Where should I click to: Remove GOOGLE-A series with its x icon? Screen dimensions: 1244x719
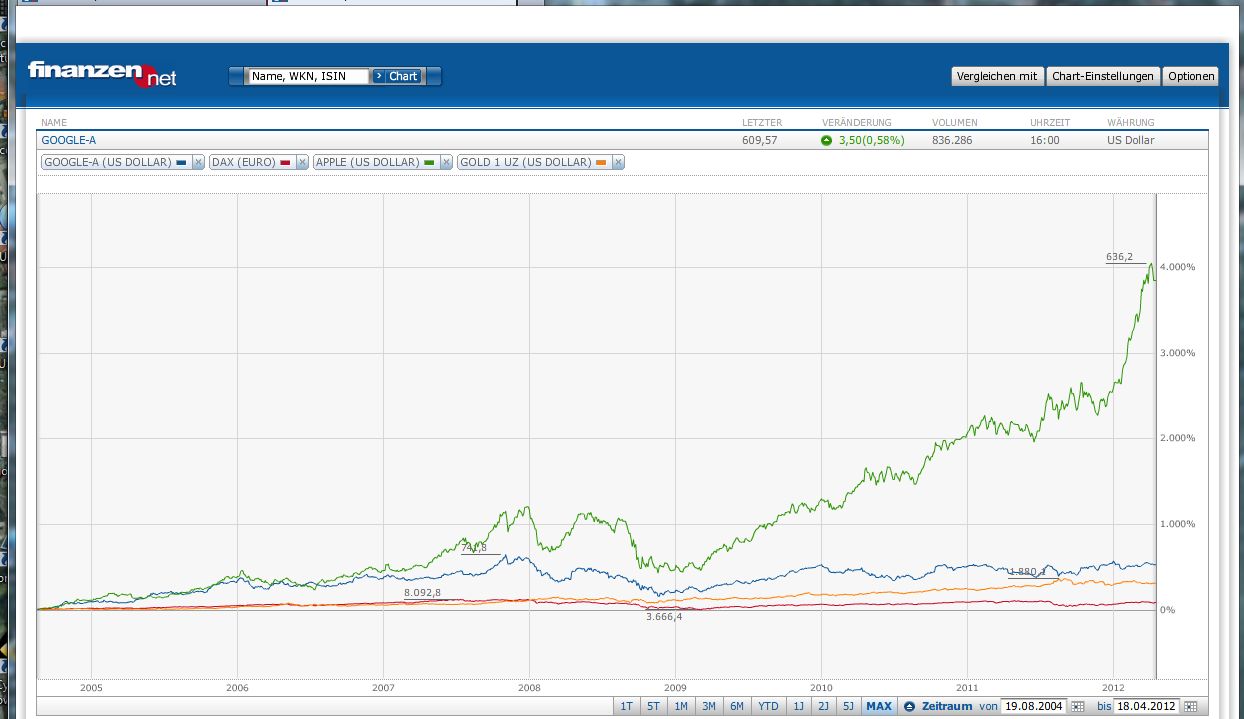click(x=198, y=162)
